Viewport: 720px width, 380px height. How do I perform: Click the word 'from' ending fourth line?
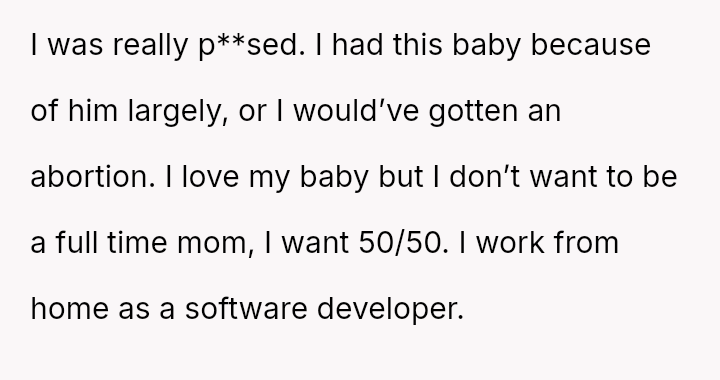[586, 242]
